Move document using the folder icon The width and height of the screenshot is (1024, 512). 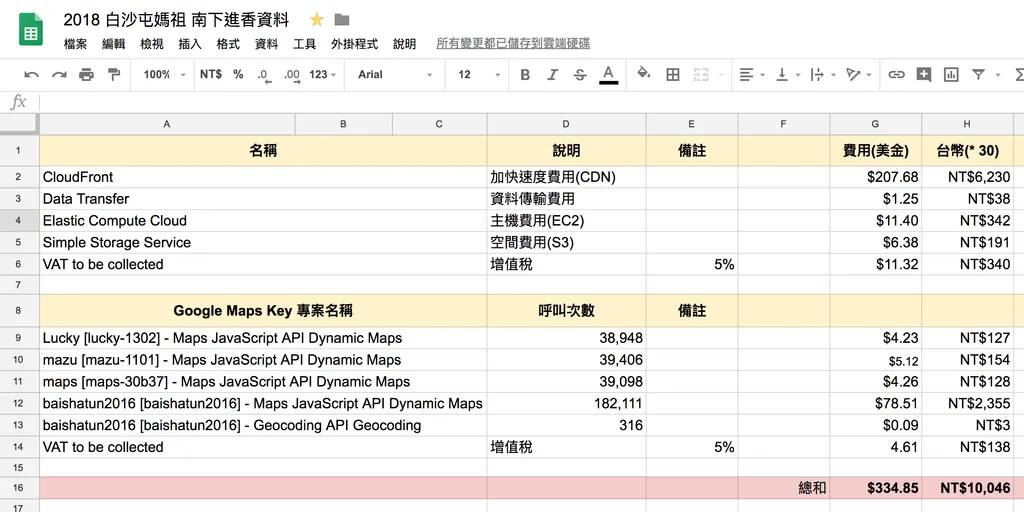[342, 20]
